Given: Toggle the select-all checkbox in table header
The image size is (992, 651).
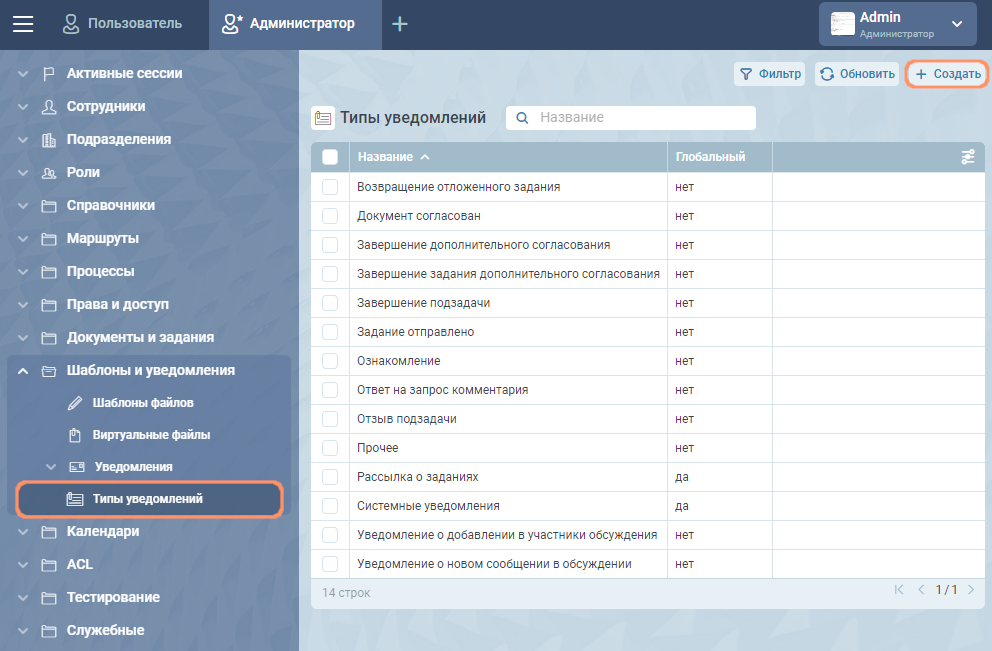Looking at the screenshot, I should click(x=330, y=157).
